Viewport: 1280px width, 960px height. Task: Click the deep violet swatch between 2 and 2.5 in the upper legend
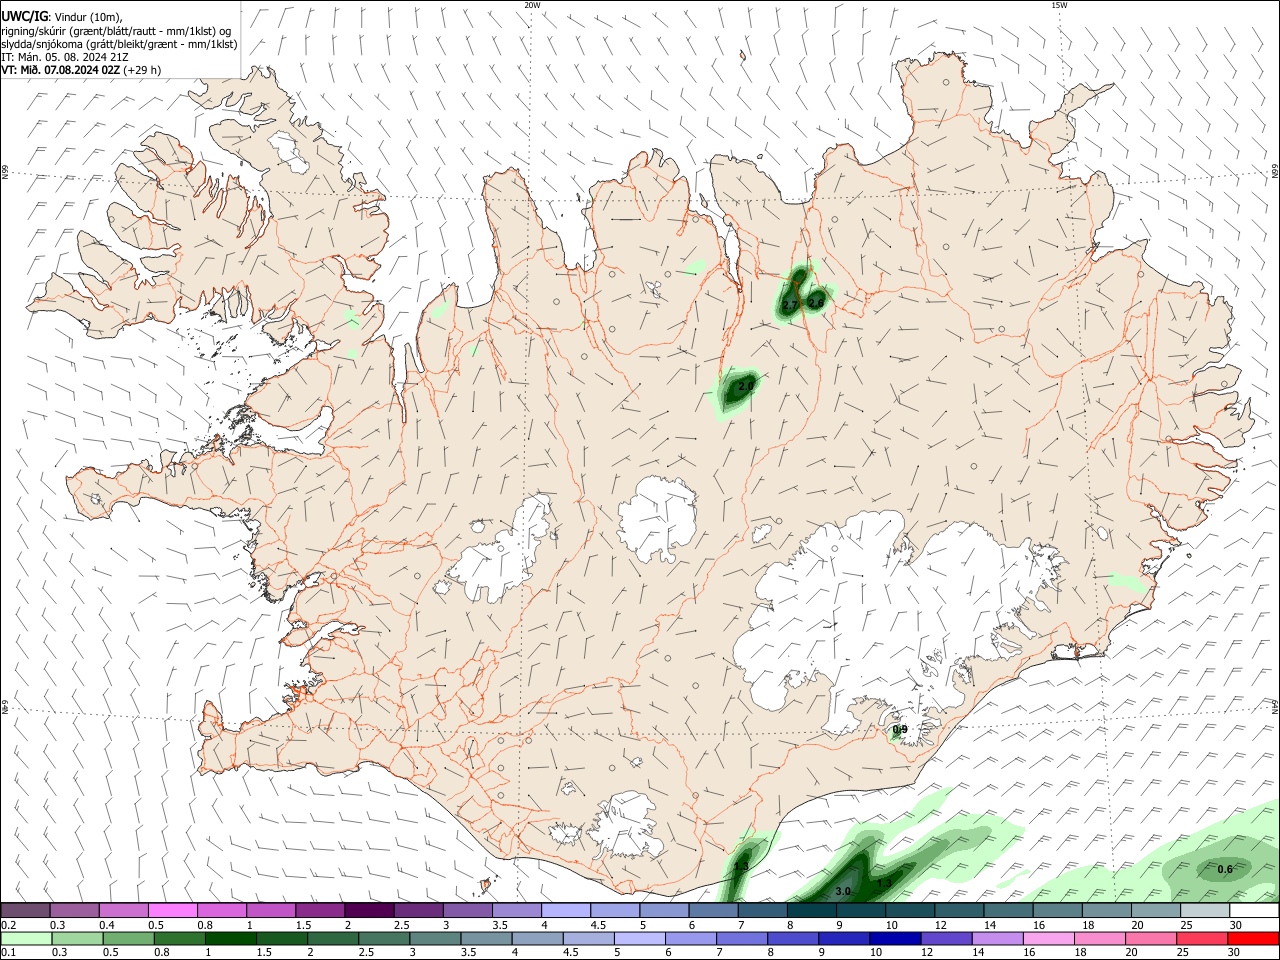(369, 910)
